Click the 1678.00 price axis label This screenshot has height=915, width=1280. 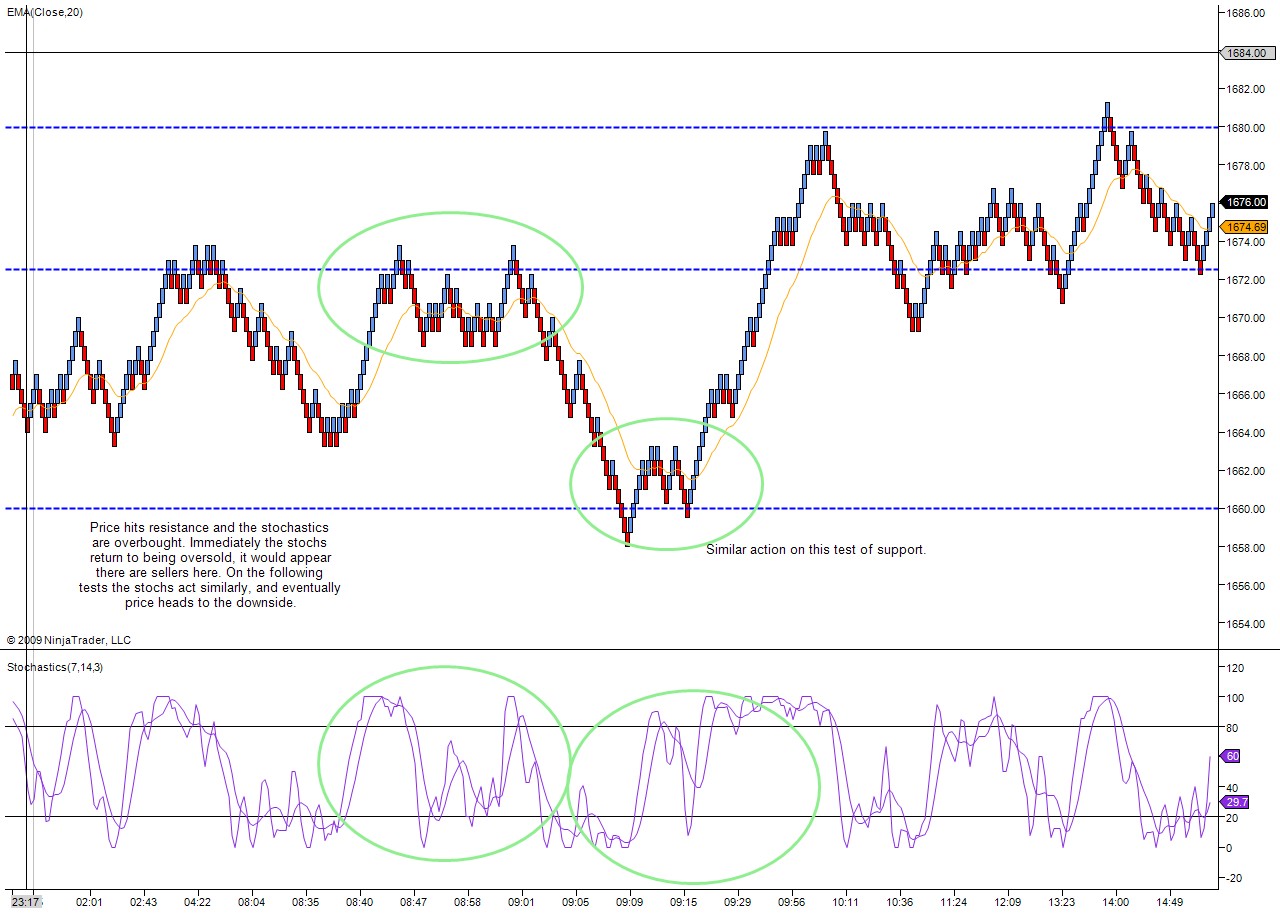tap(1246, 166)
